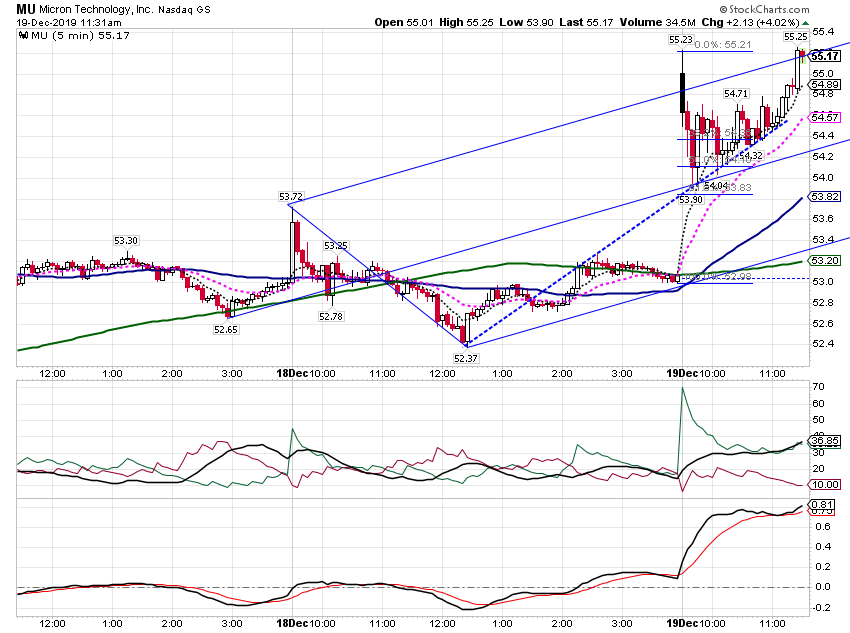Click the 53.30 price peak label
The image size is (850, 633).
[x=126, y=241]
